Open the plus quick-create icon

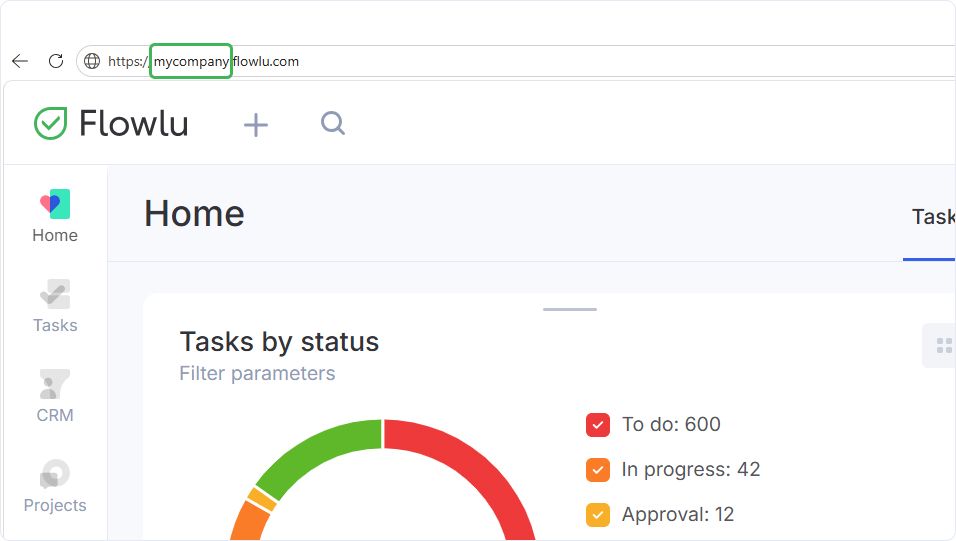(x=256, y=124)
